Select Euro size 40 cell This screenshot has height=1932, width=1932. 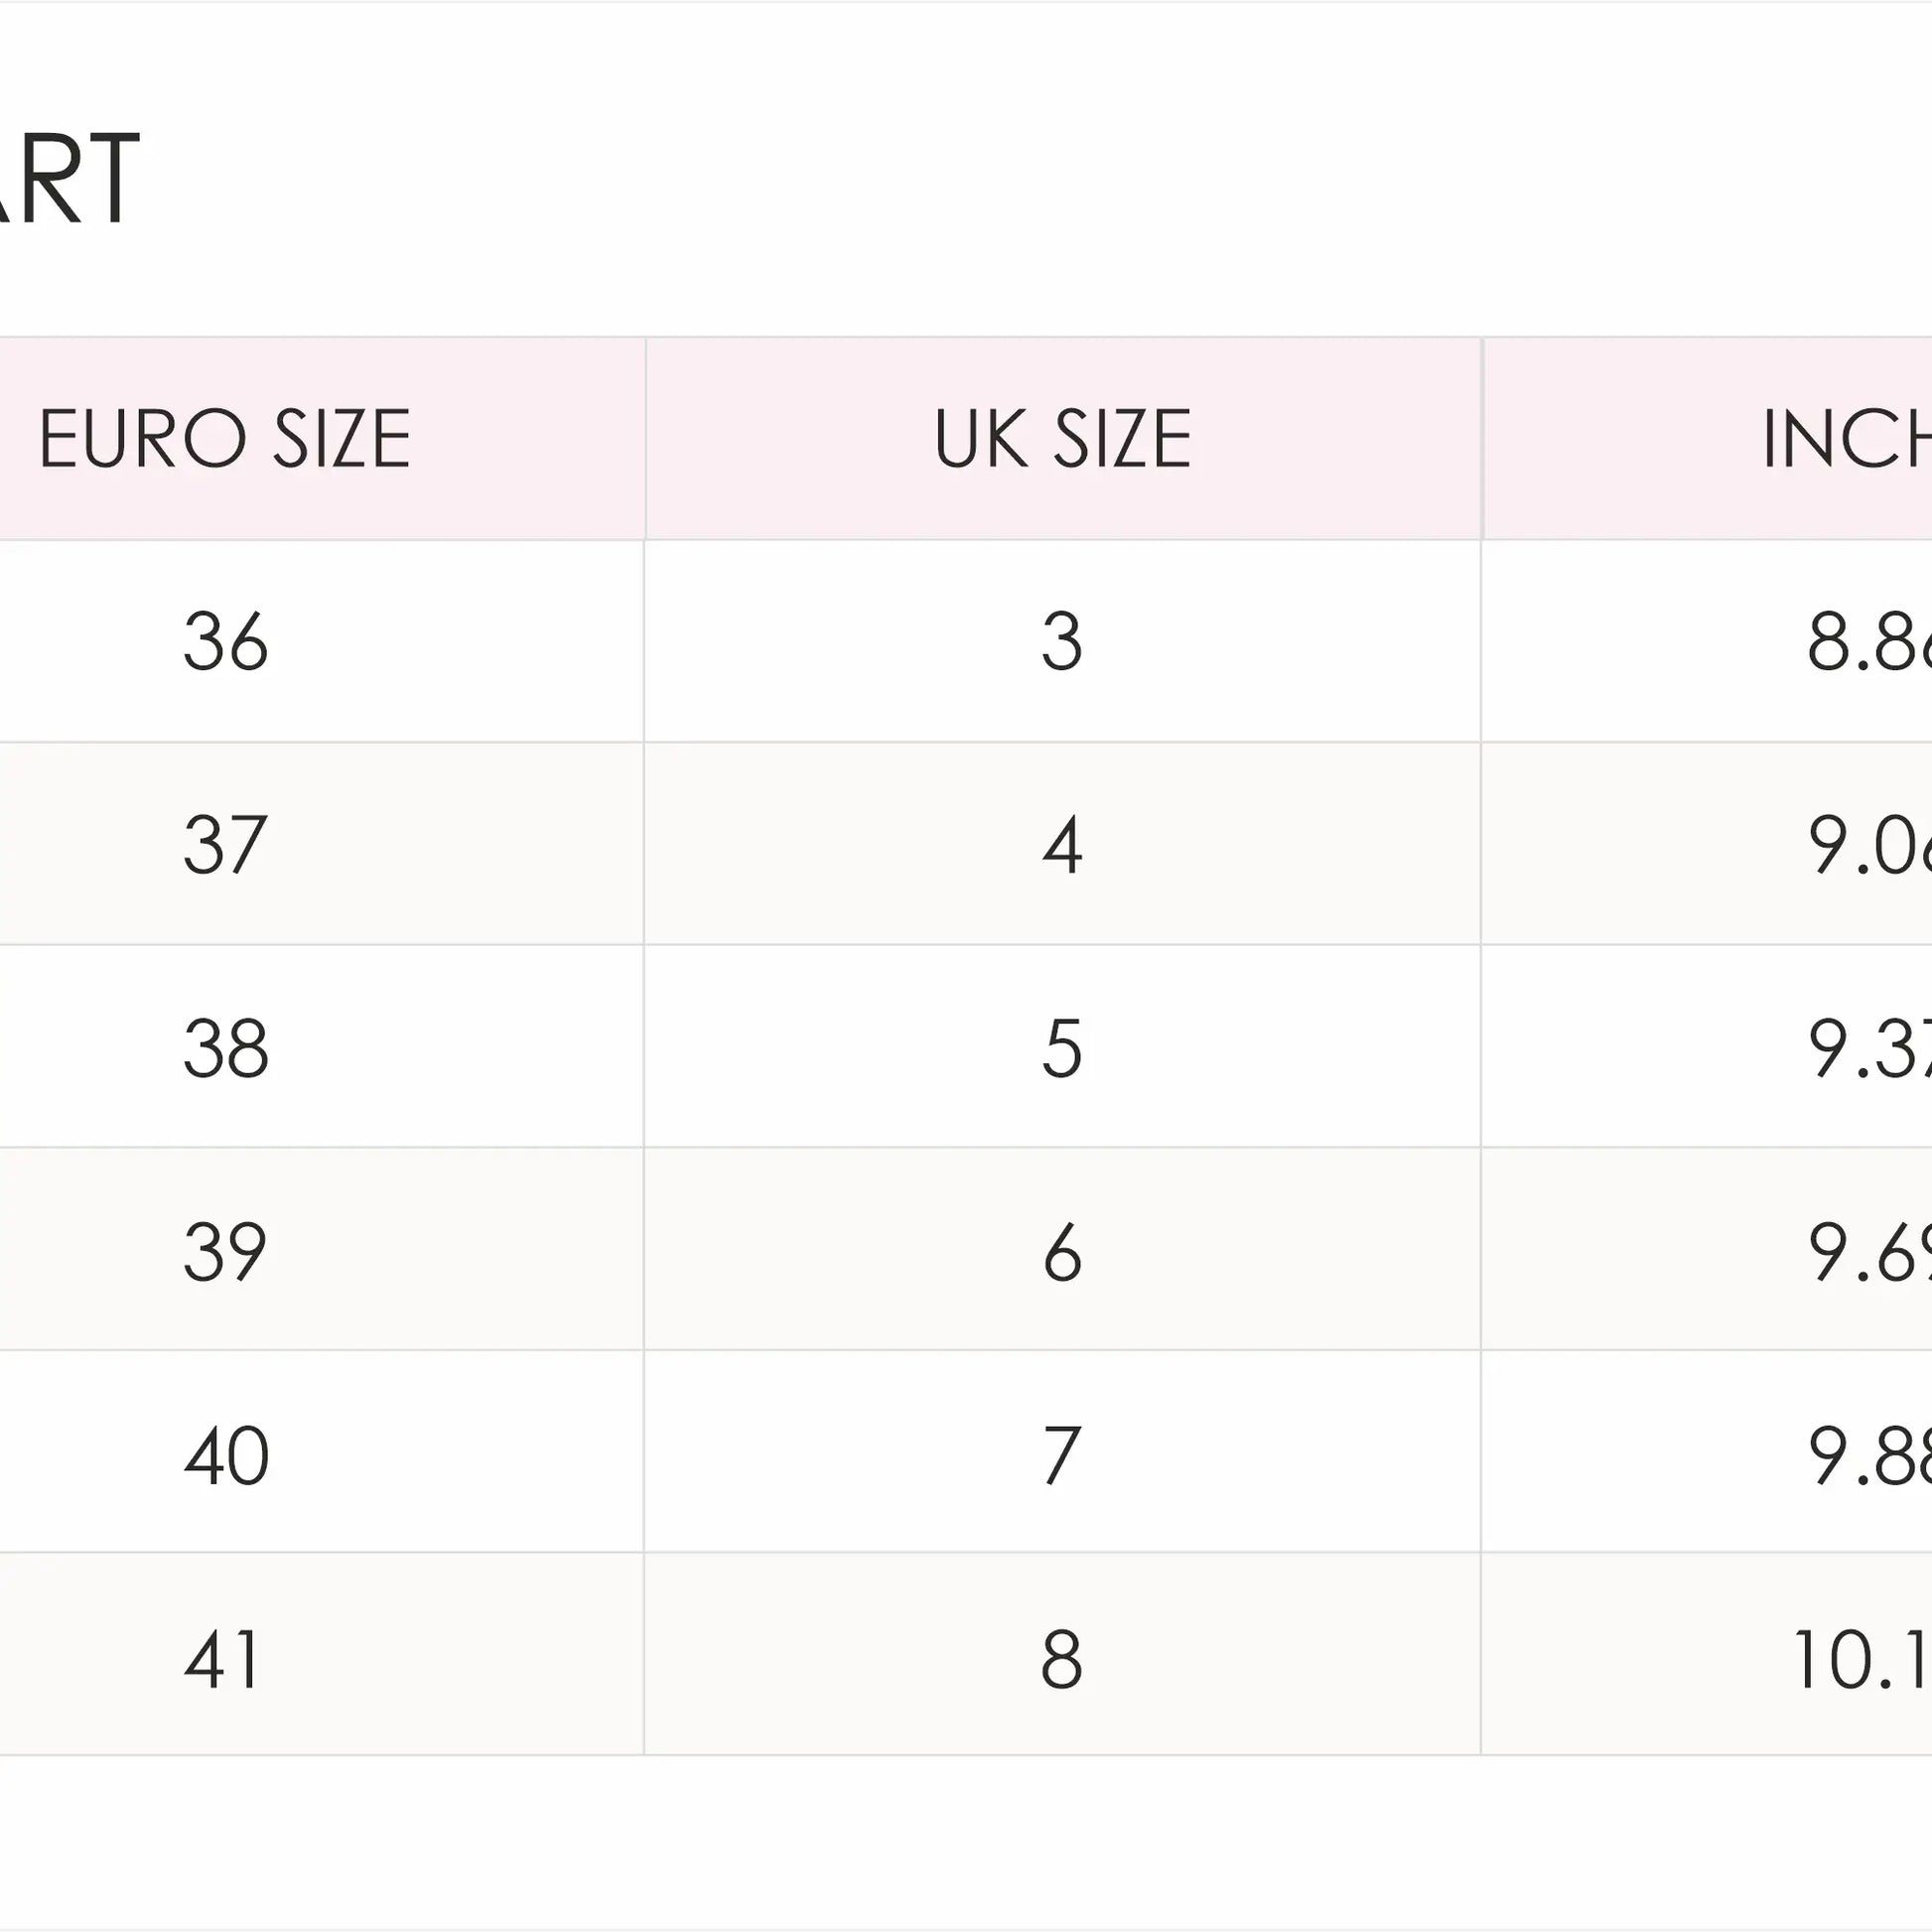322,1452
